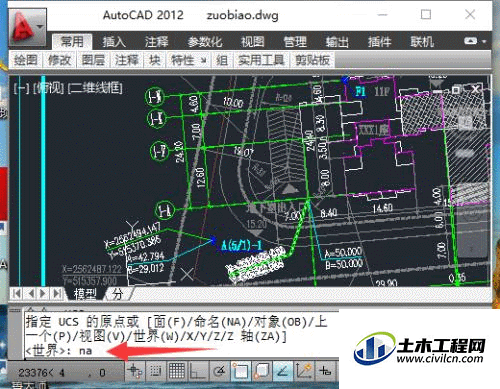Click the X=2562487.122 coordinate text
Image resolution: width=500 pixels, height=389 pixels.
click(91, 269)
